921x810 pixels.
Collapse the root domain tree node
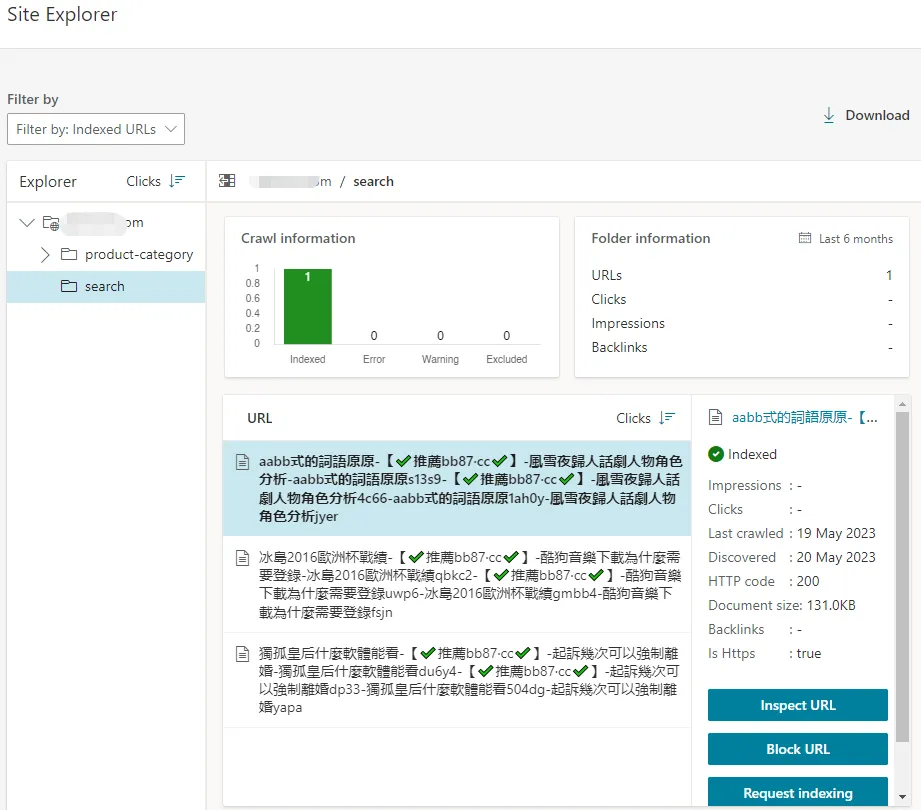(x=26, y=223)
